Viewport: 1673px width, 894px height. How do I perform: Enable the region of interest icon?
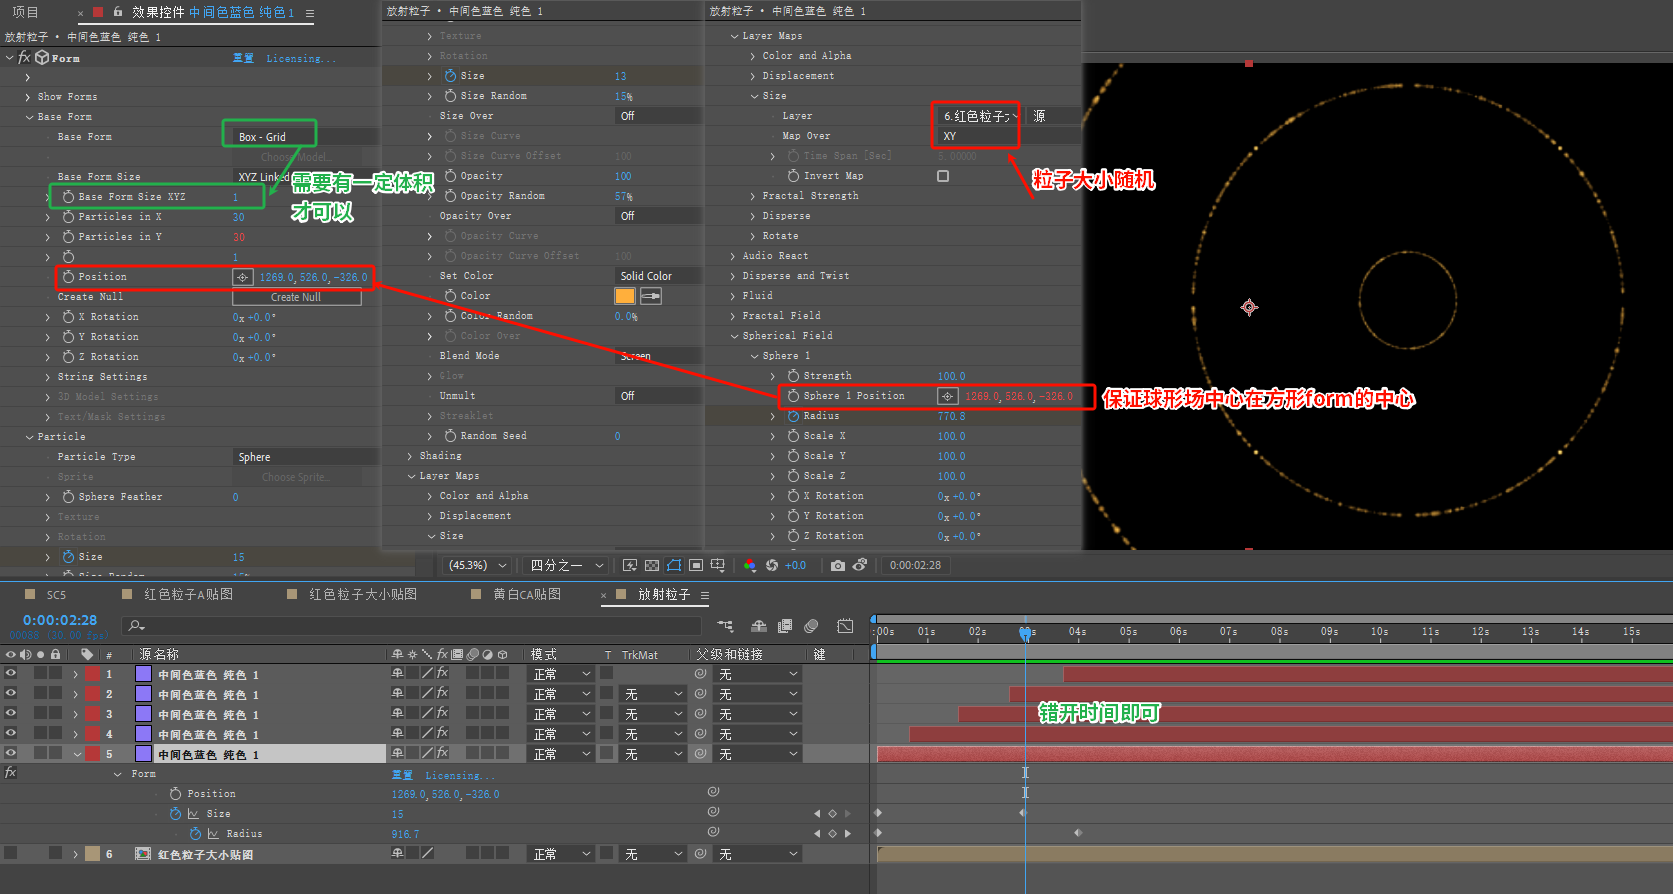(x=696, y=565)
